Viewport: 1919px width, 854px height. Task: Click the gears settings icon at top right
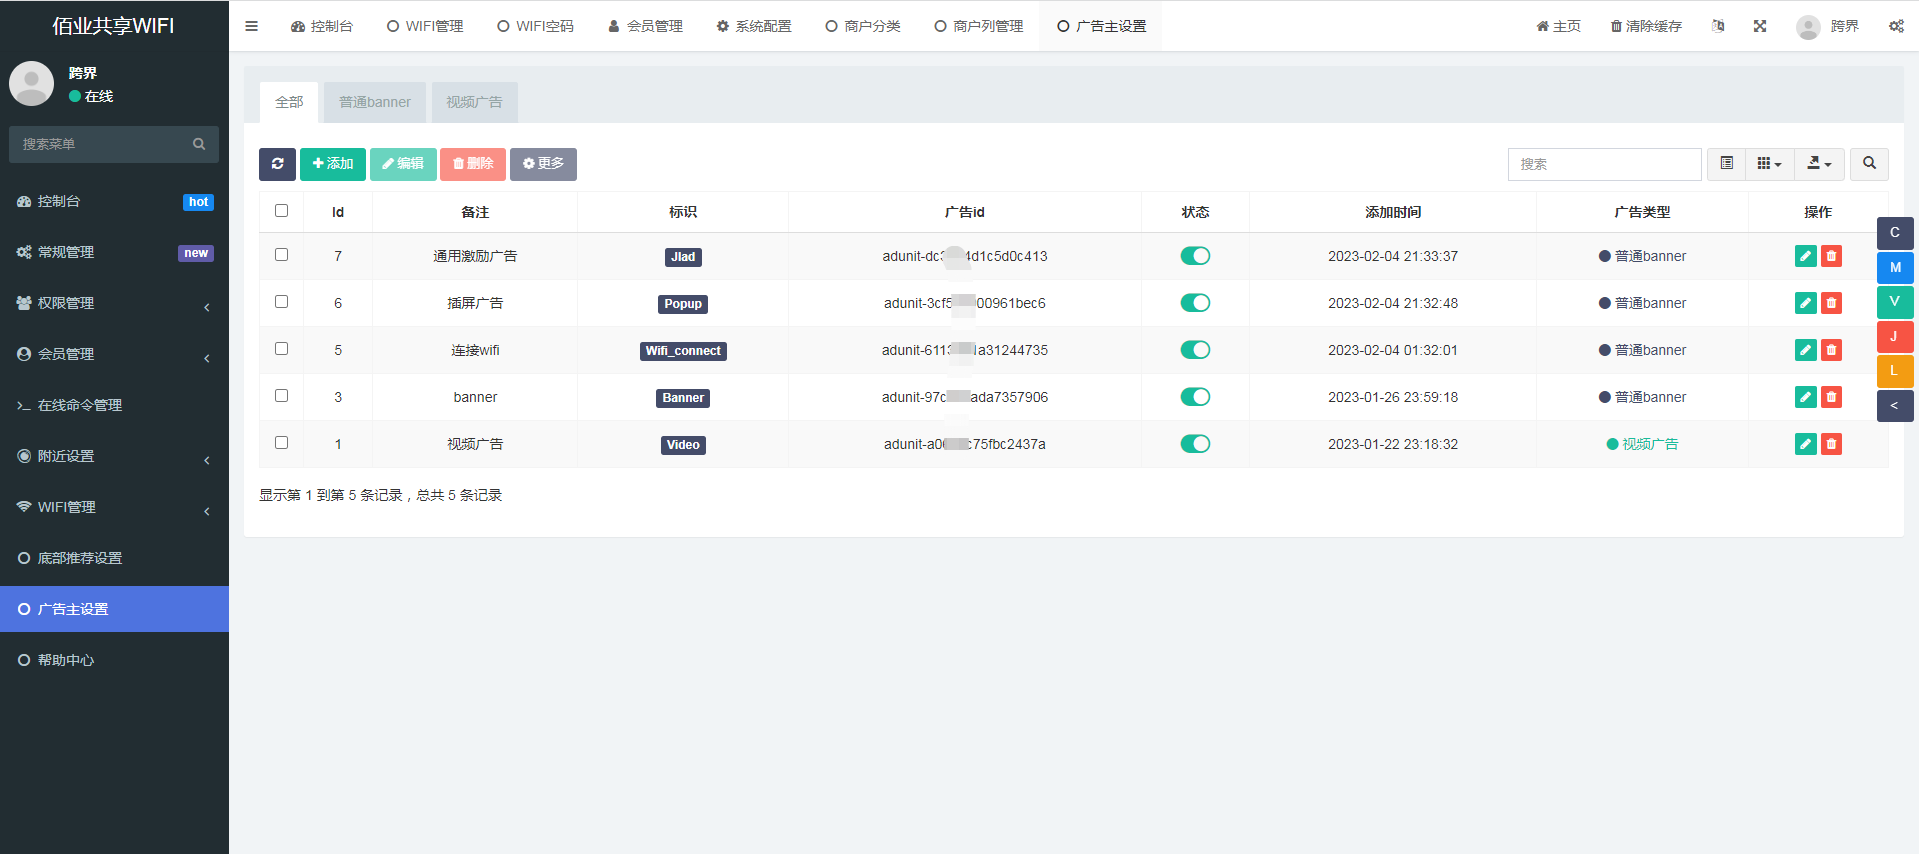tap(1896, 26)
